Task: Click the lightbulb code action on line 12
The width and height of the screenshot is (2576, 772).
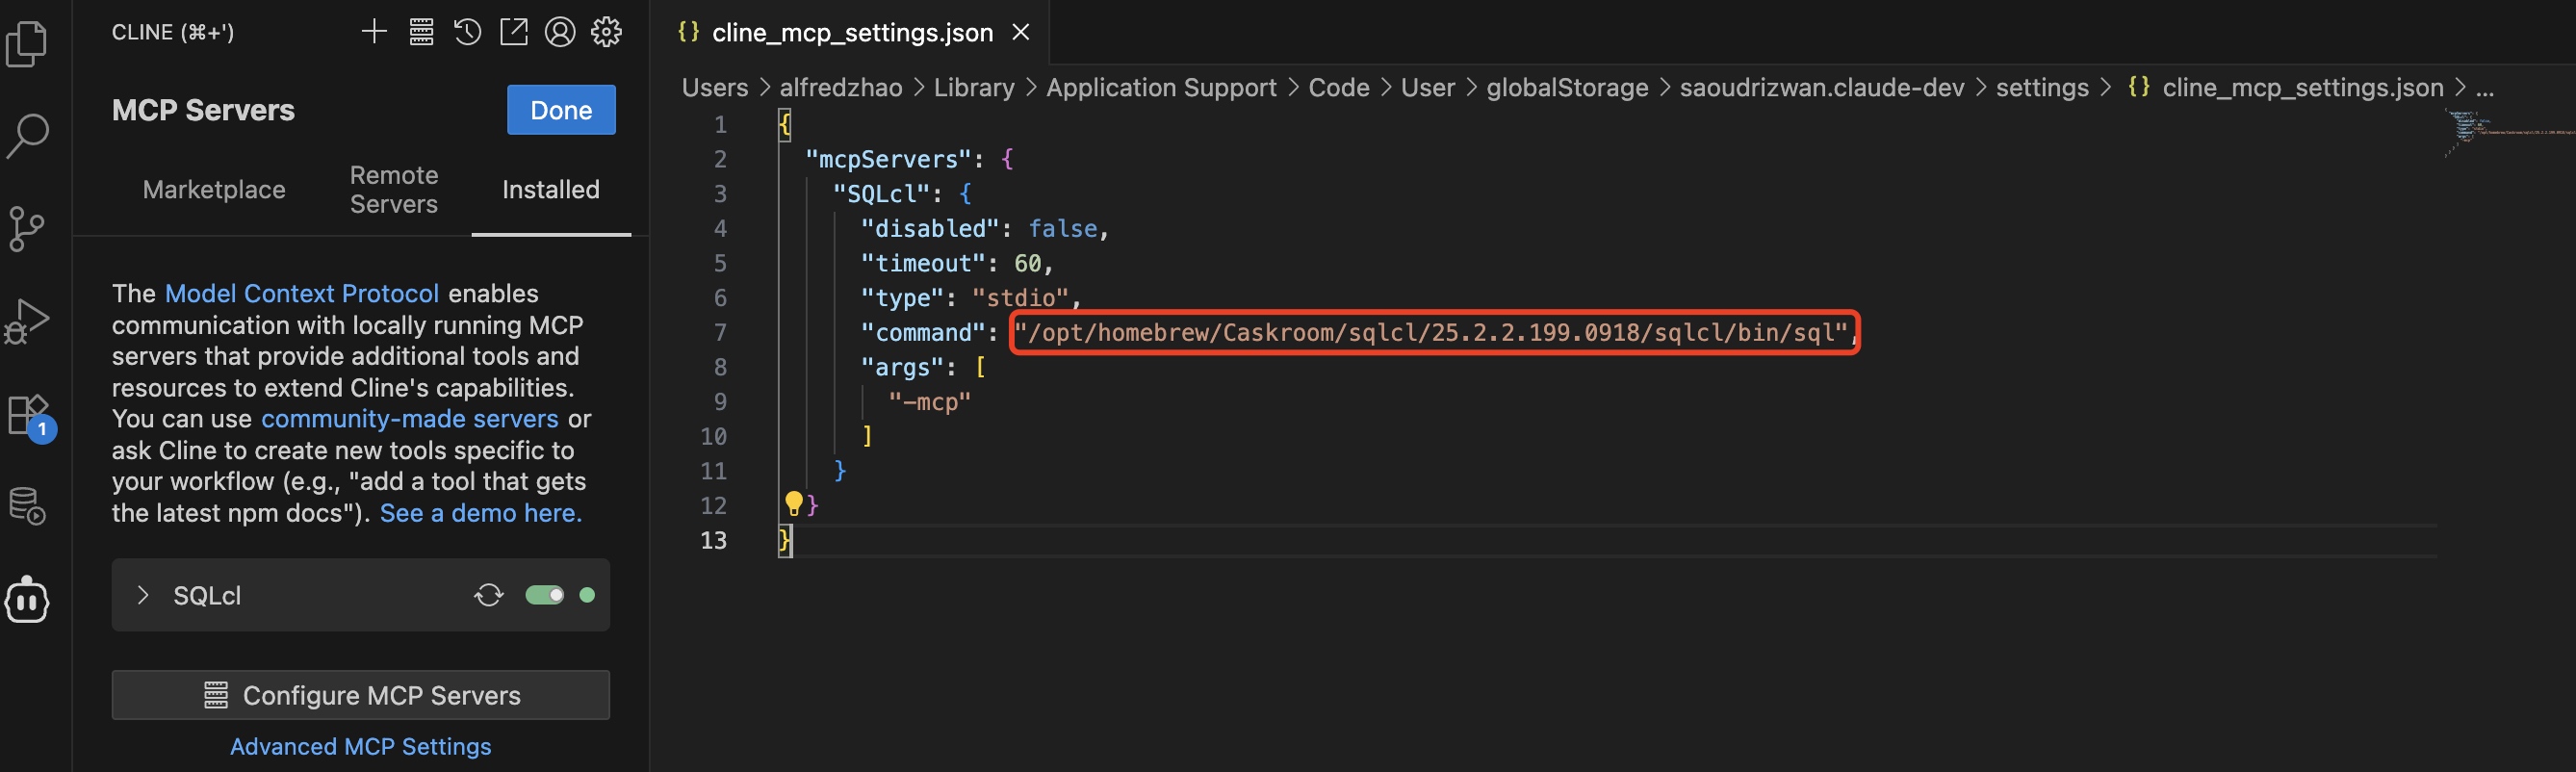Action: (x=793, y=503)
